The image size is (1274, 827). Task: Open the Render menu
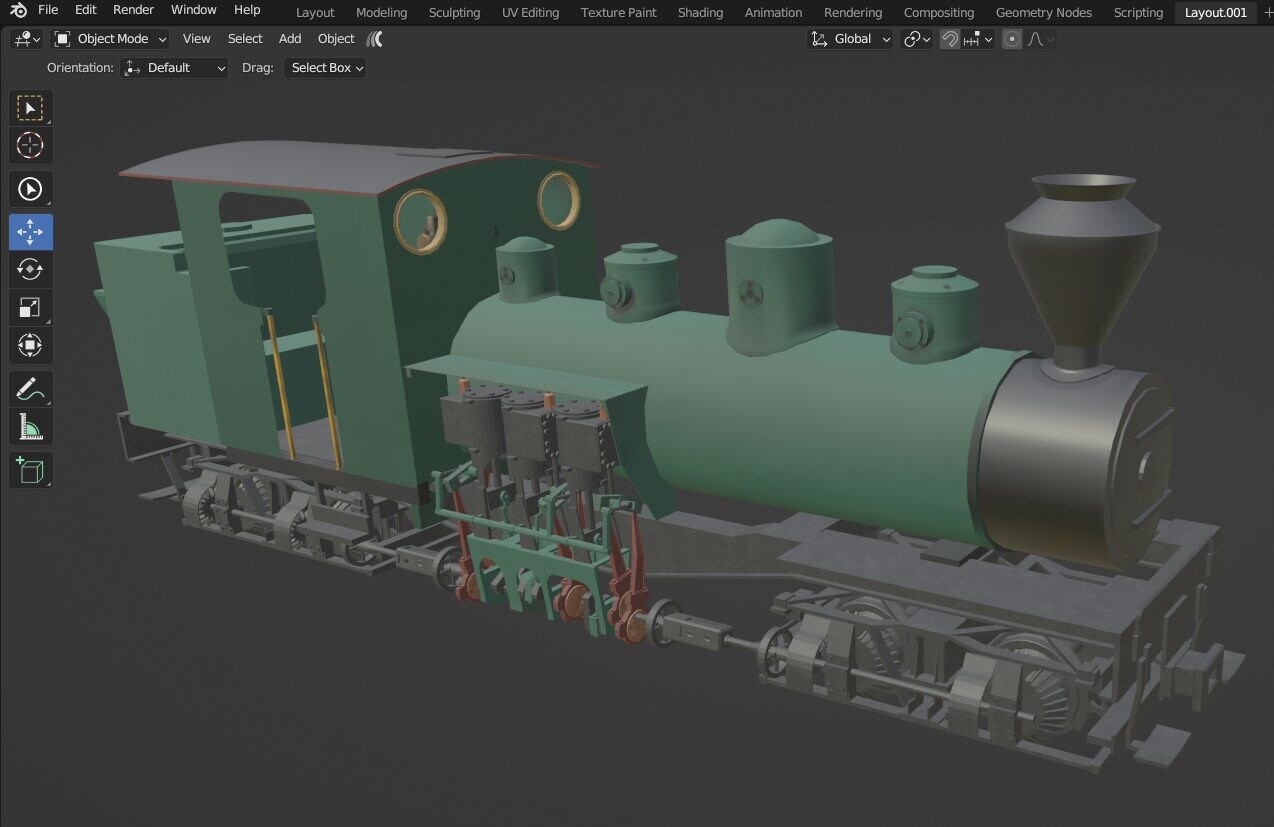(133, 10)
